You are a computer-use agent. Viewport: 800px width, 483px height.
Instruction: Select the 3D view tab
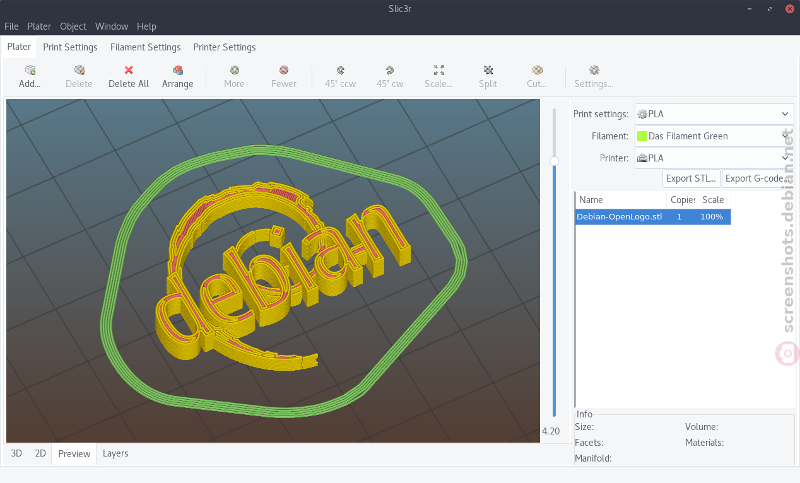[16, 453]
